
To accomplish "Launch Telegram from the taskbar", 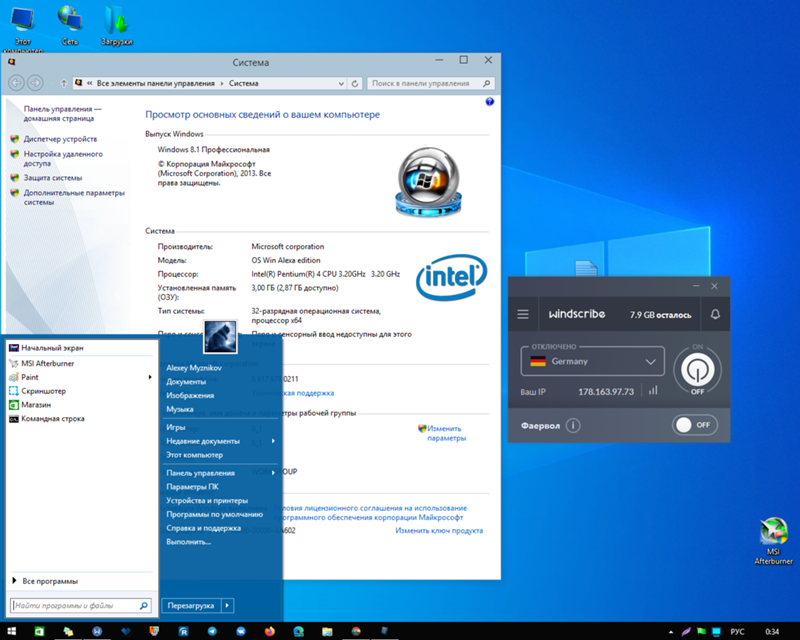I will (212, 631).
